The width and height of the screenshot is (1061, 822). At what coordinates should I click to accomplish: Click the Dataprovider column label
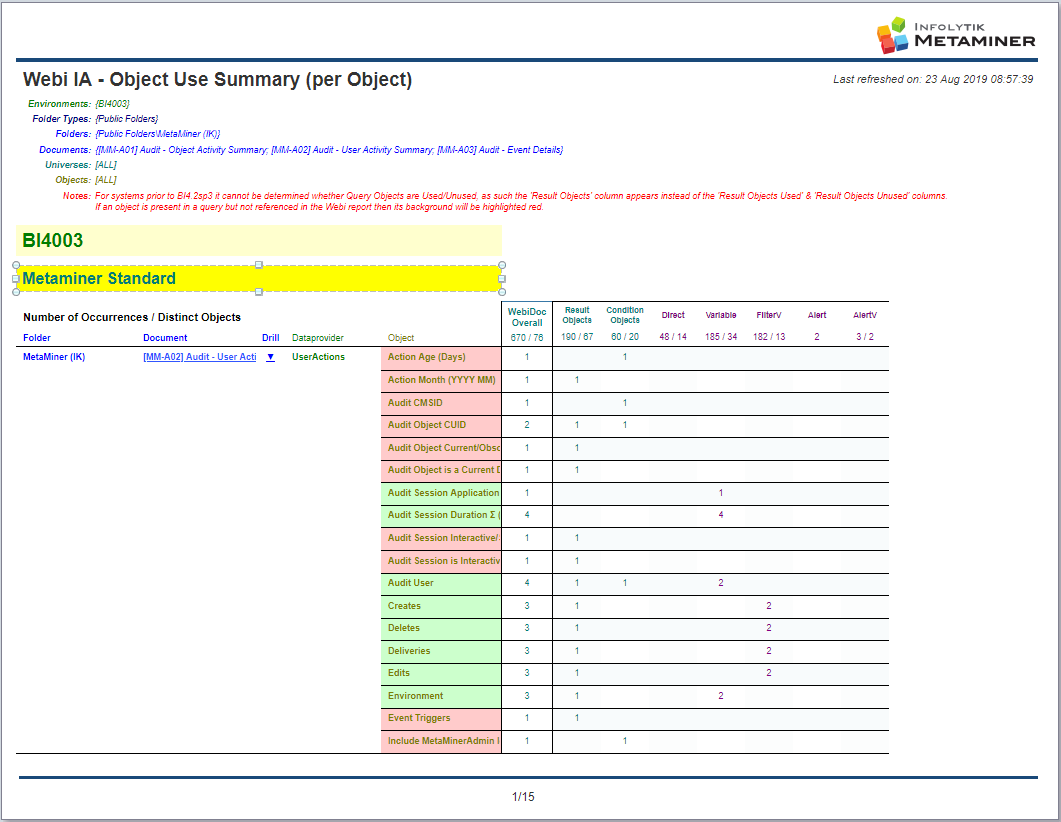point(318,338)
